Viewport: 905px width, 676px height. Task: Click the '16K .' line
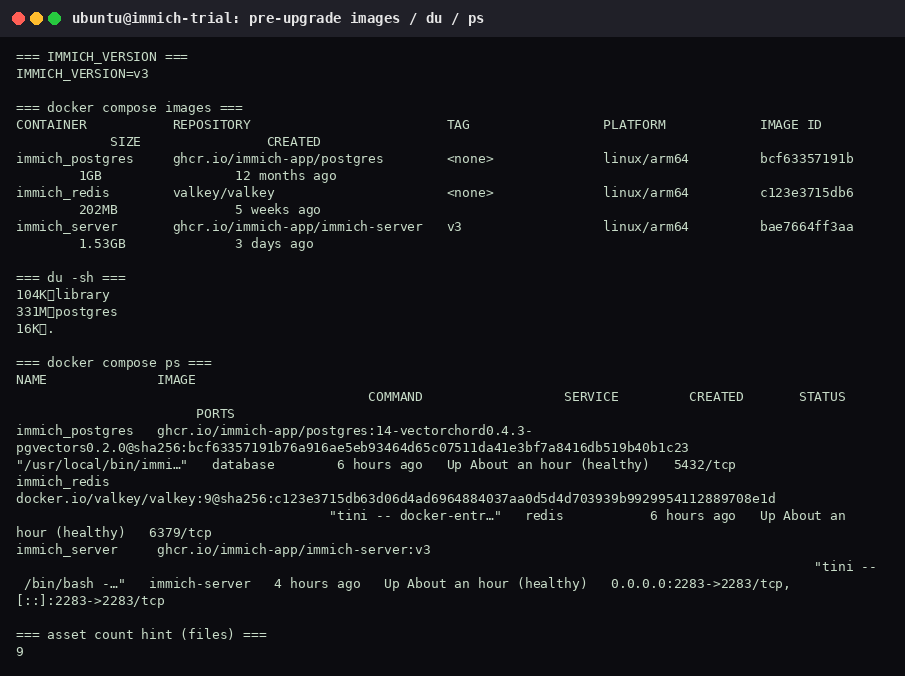pyautogui.click(x=35, y=329)
